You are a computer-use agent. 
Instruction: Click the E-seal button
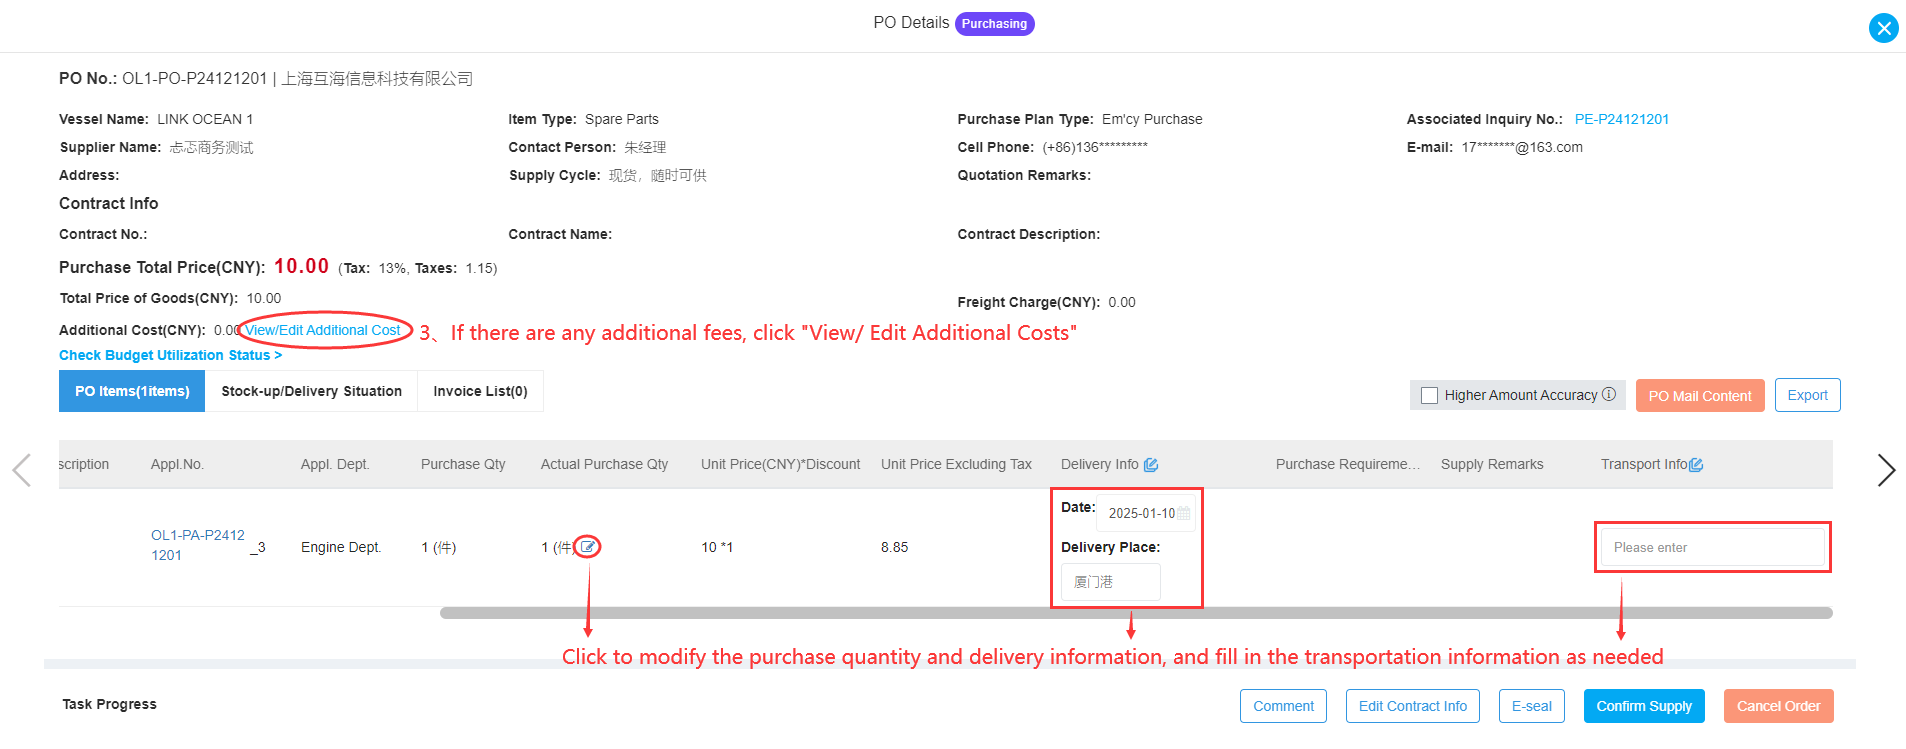(1531, 706)
